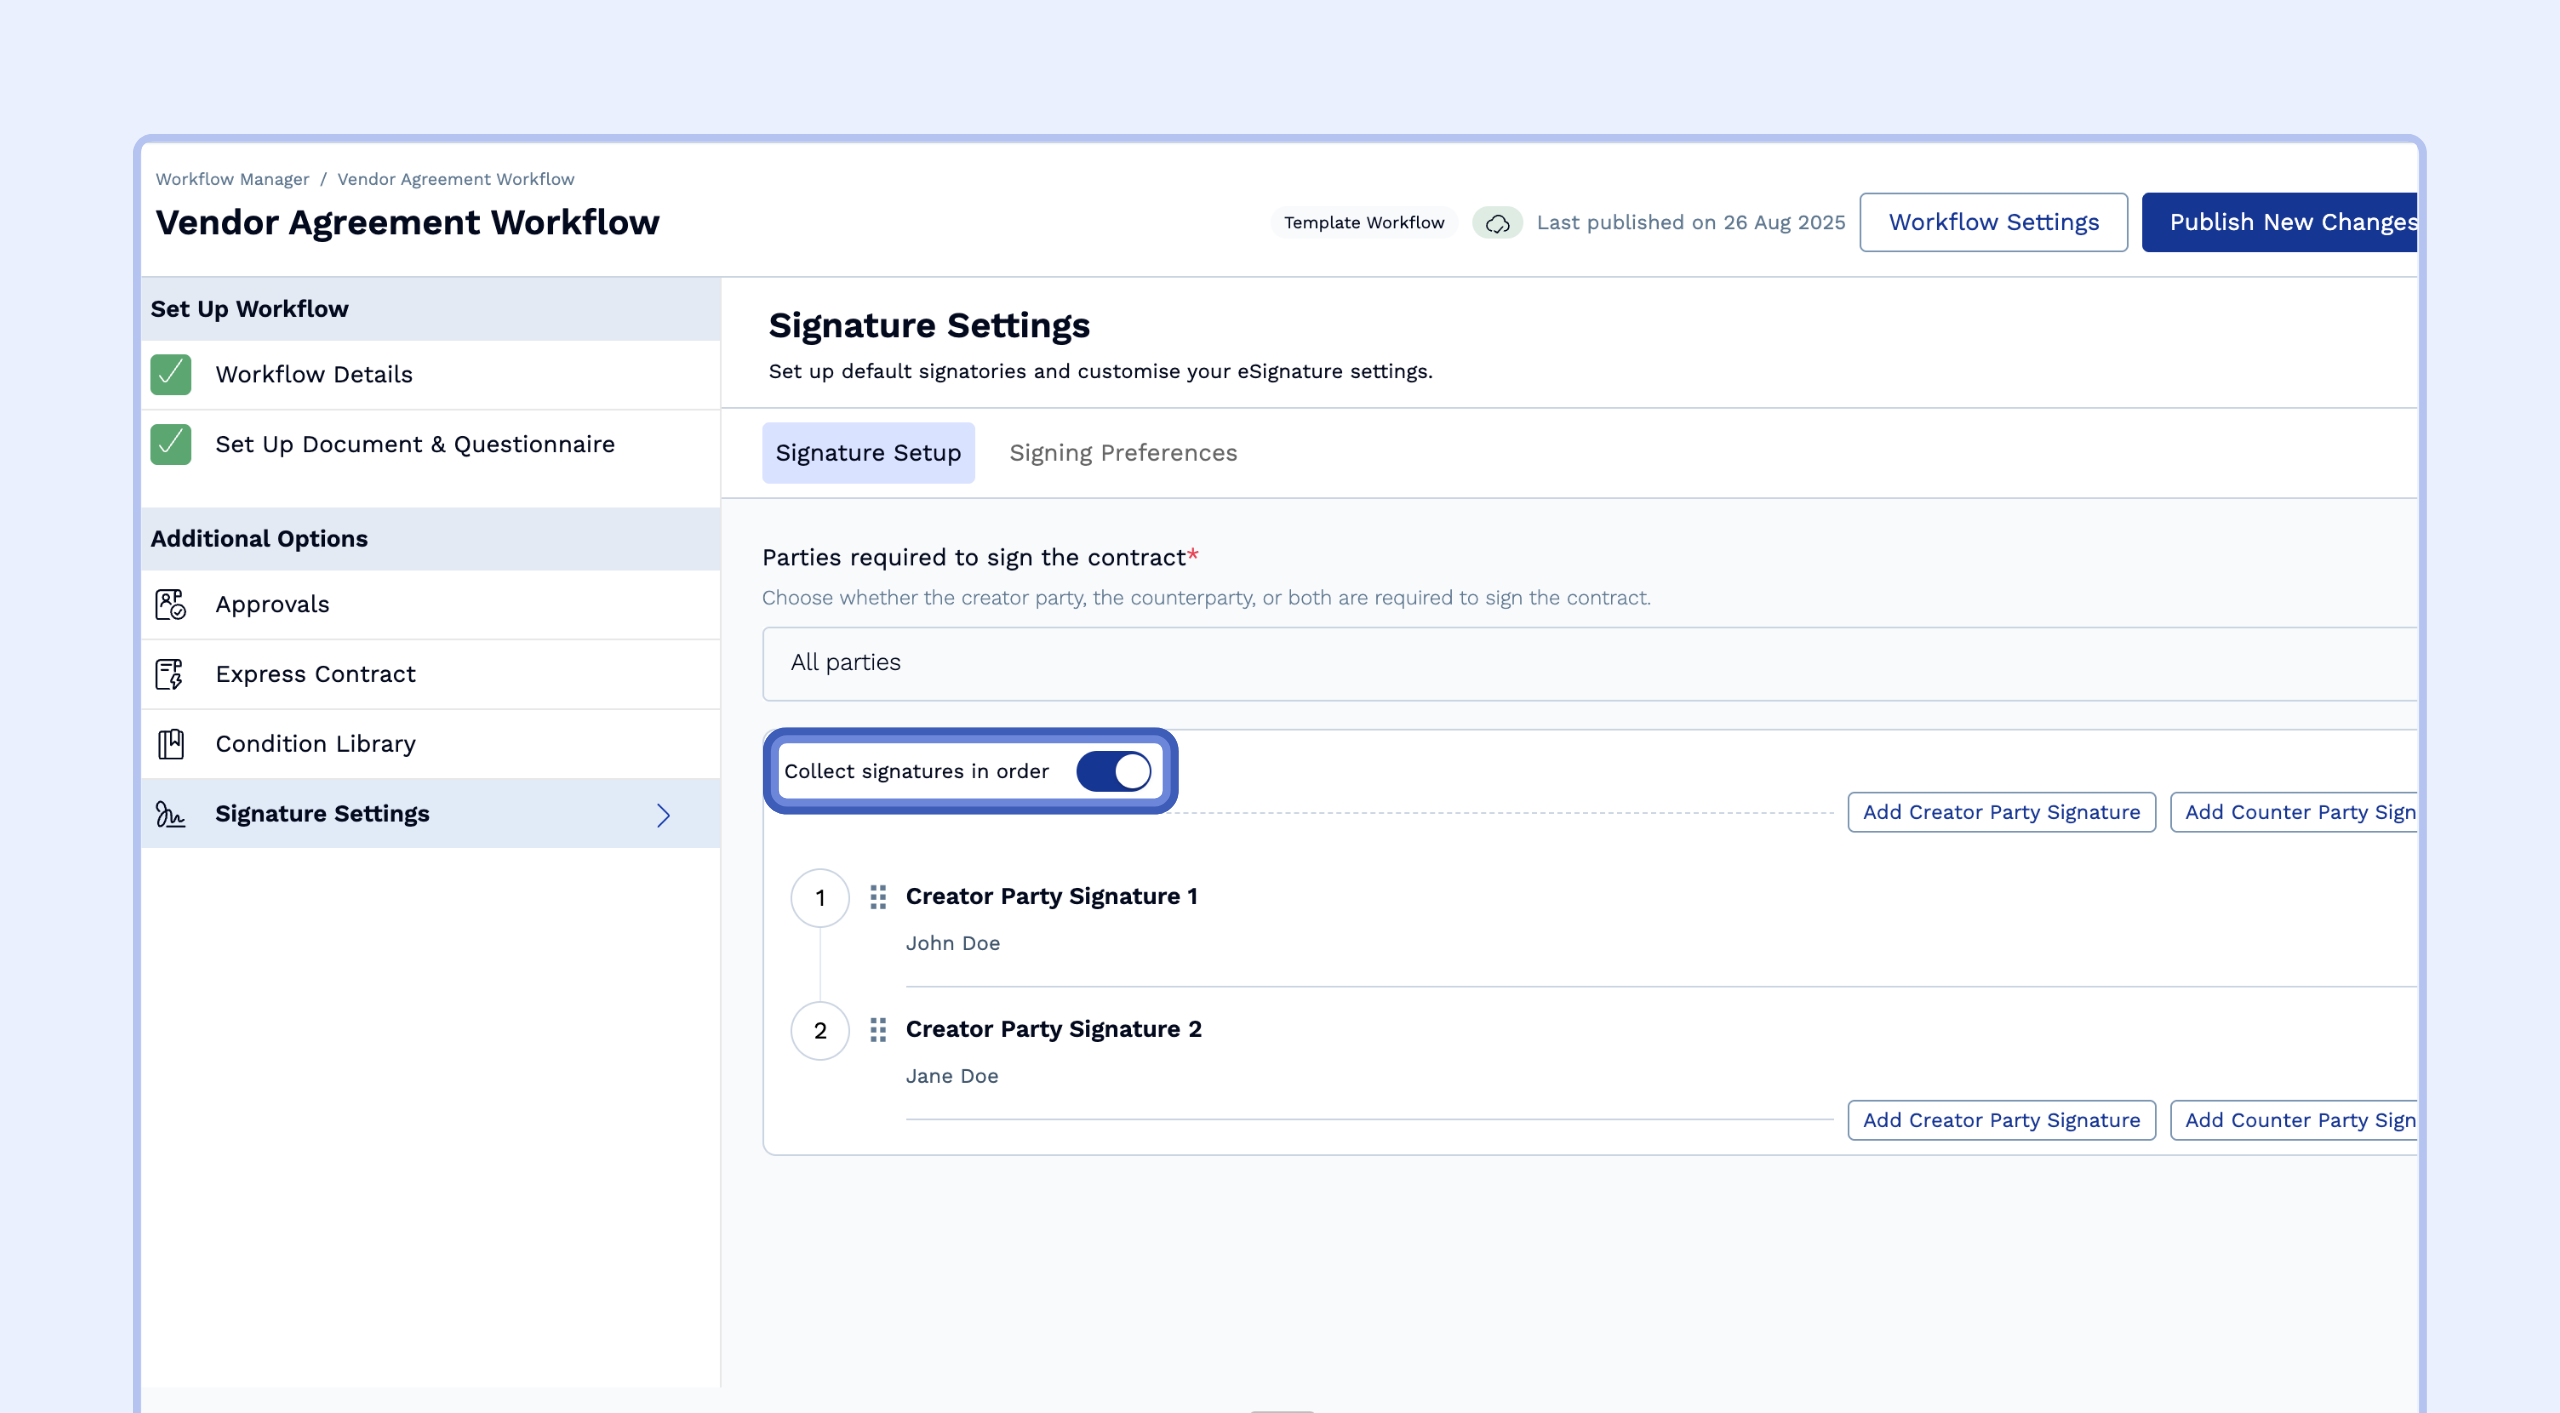Click the cloud sync status icon
Image resolution: width=2560 pixels, height=1413 pixels.
1497,223
